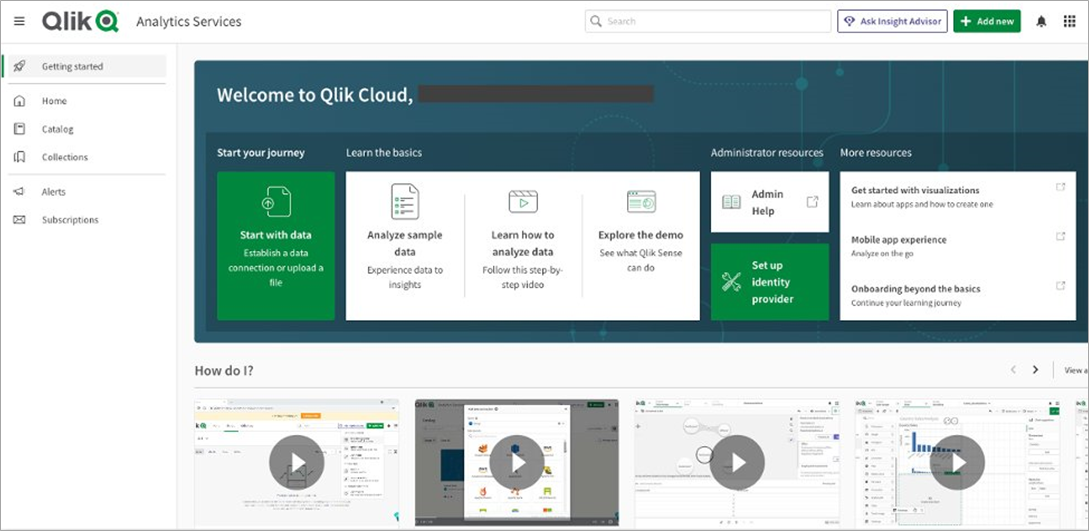Open Catalog in the sidebar
The image size is (1089, 531).
point(85,129)
